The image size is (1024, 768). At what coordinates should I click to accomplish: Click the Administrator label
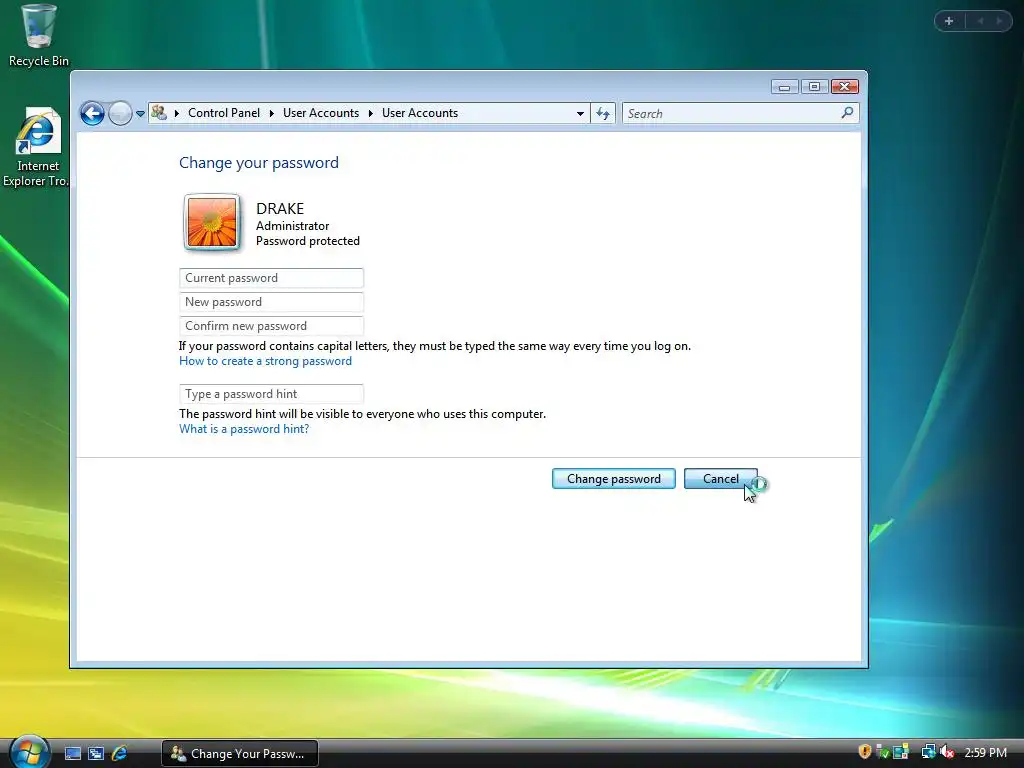click(x=292, y=226)
